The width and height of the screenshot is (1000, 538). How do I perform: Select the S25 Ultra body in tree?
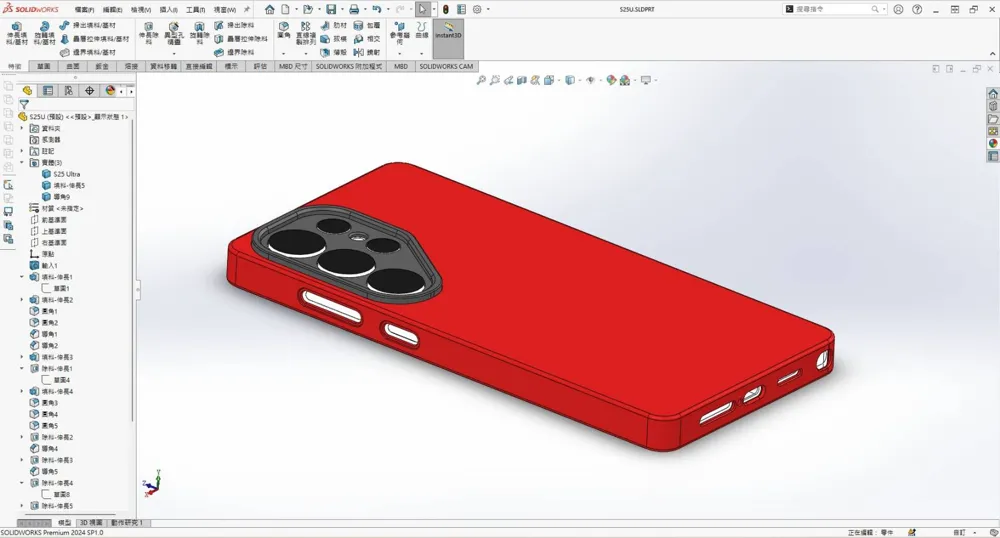61,174
